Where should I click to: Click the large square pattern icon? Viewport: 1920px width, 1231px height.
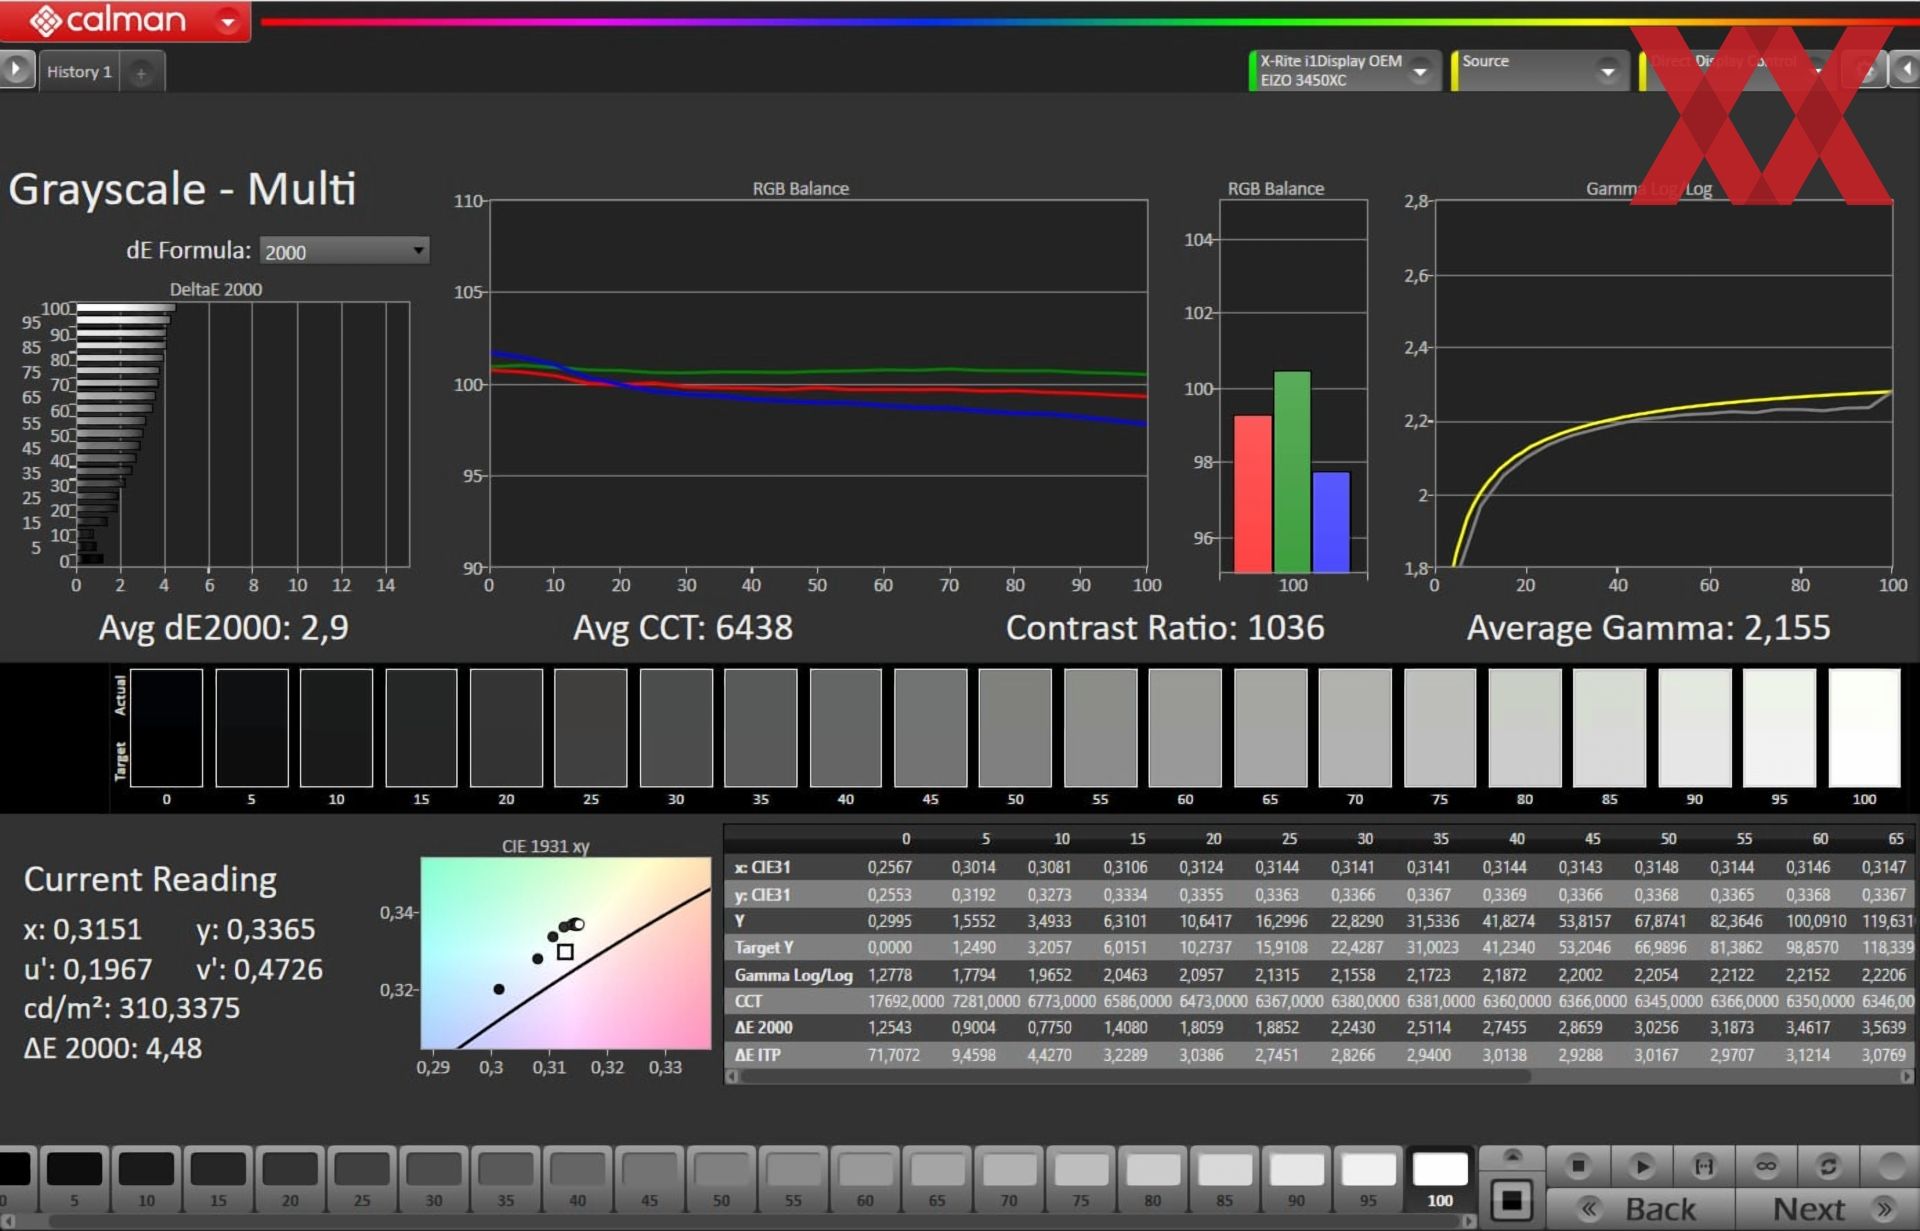coord(1511,1200)
